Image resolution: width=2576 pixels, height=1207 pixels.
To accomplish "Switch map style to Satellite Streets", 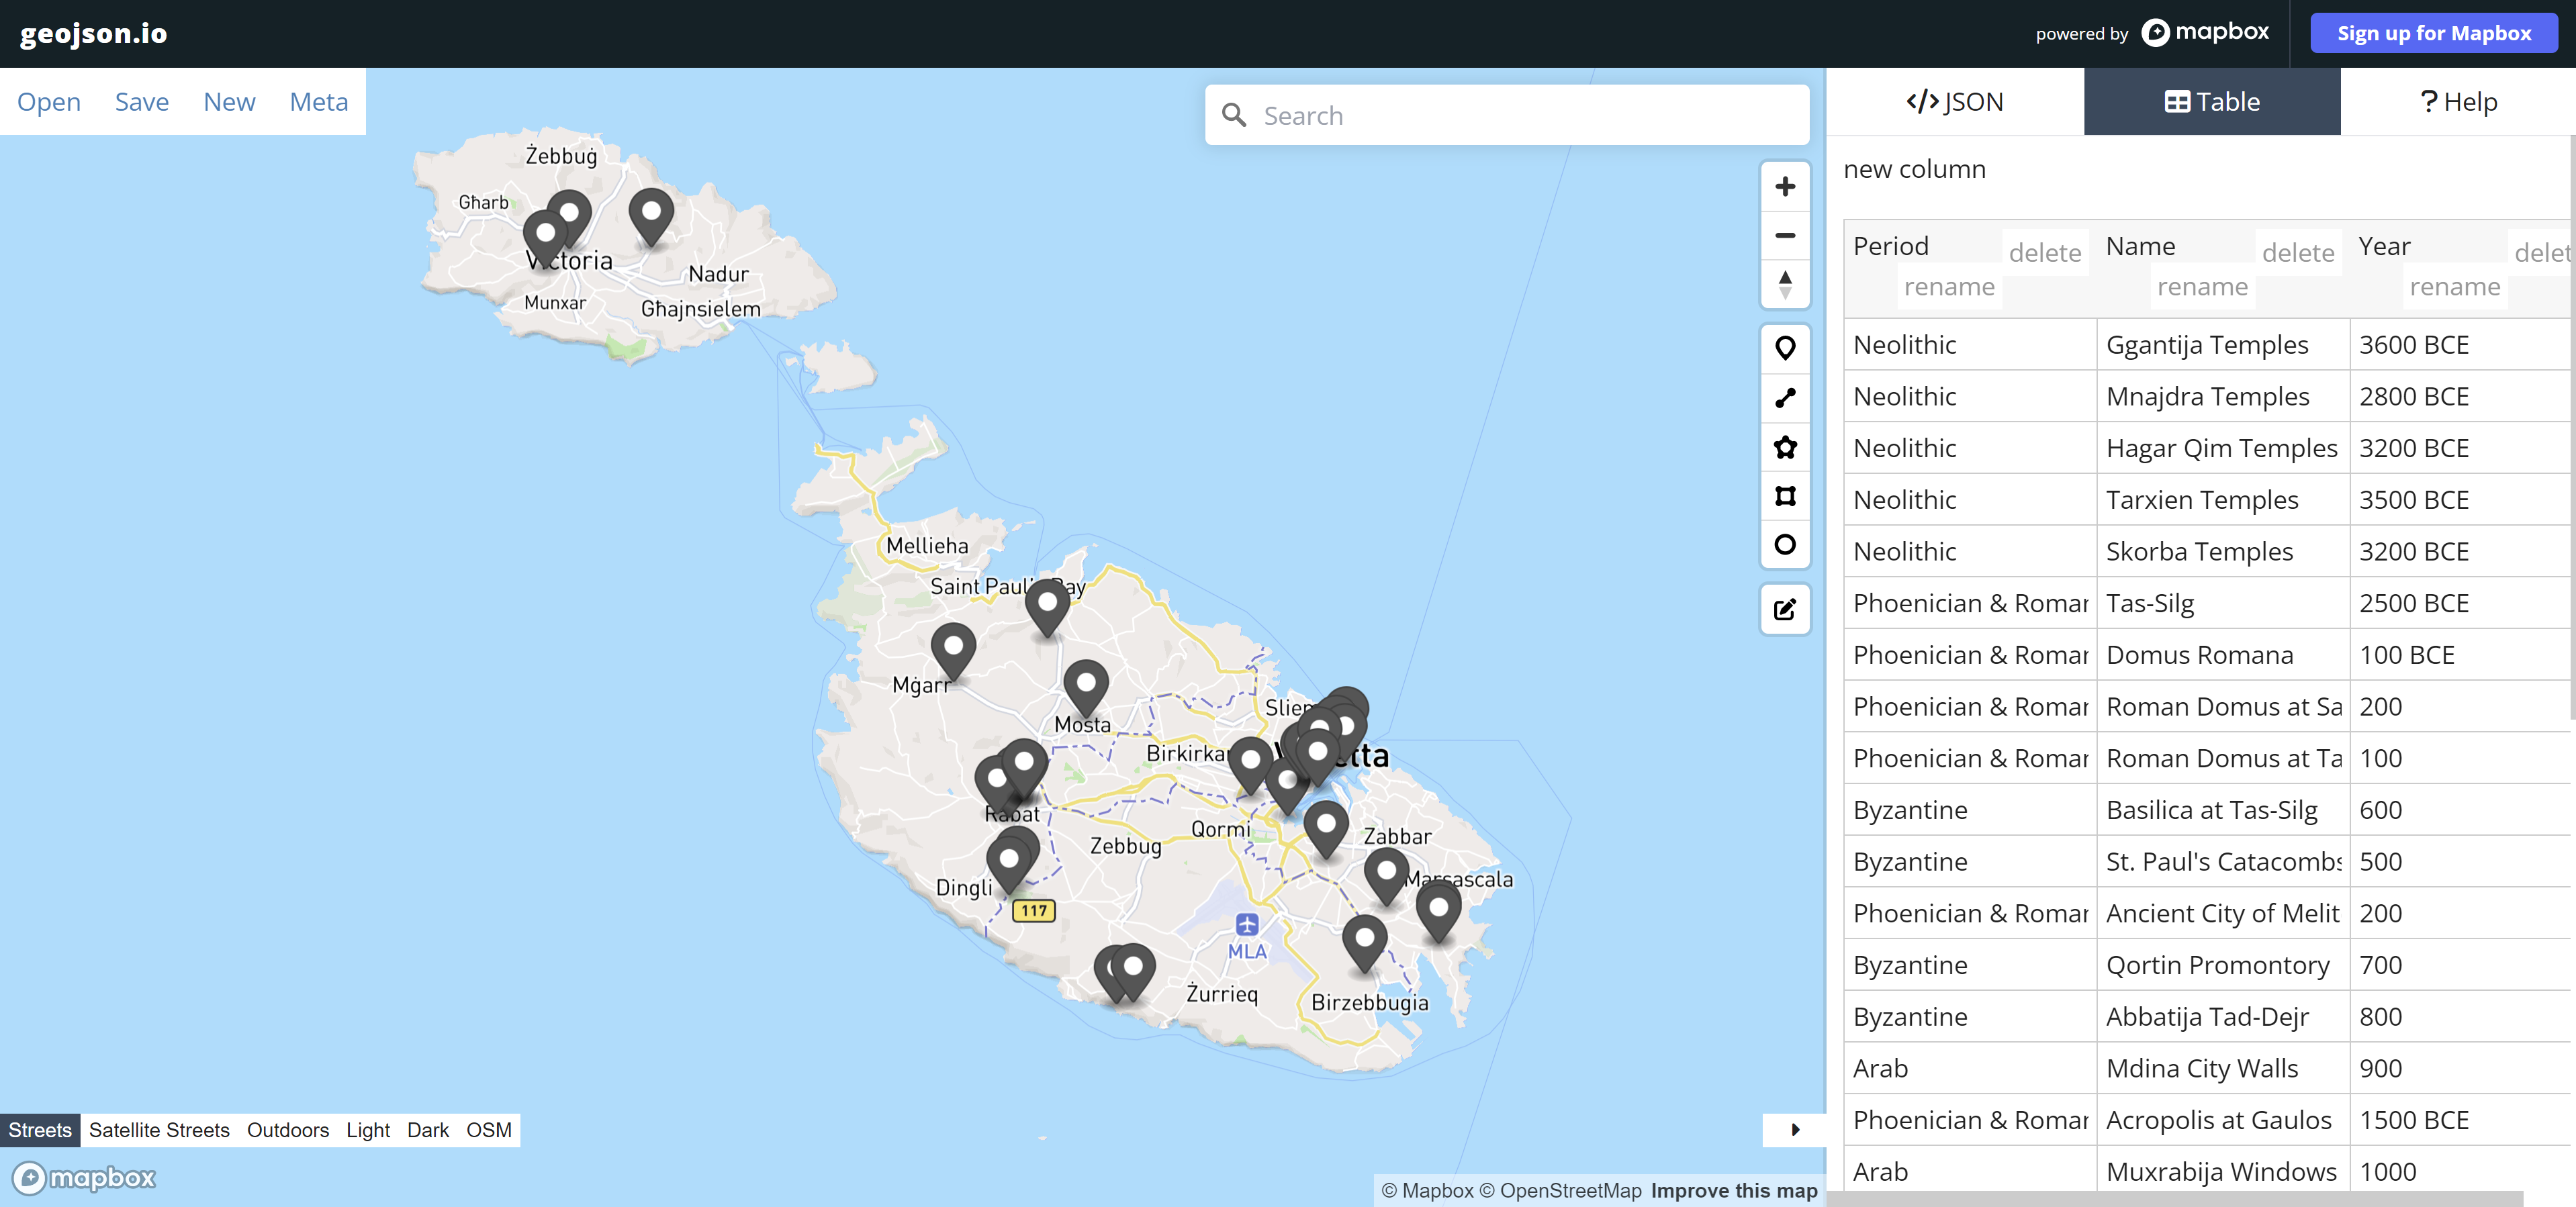I will coord(159,1130).
